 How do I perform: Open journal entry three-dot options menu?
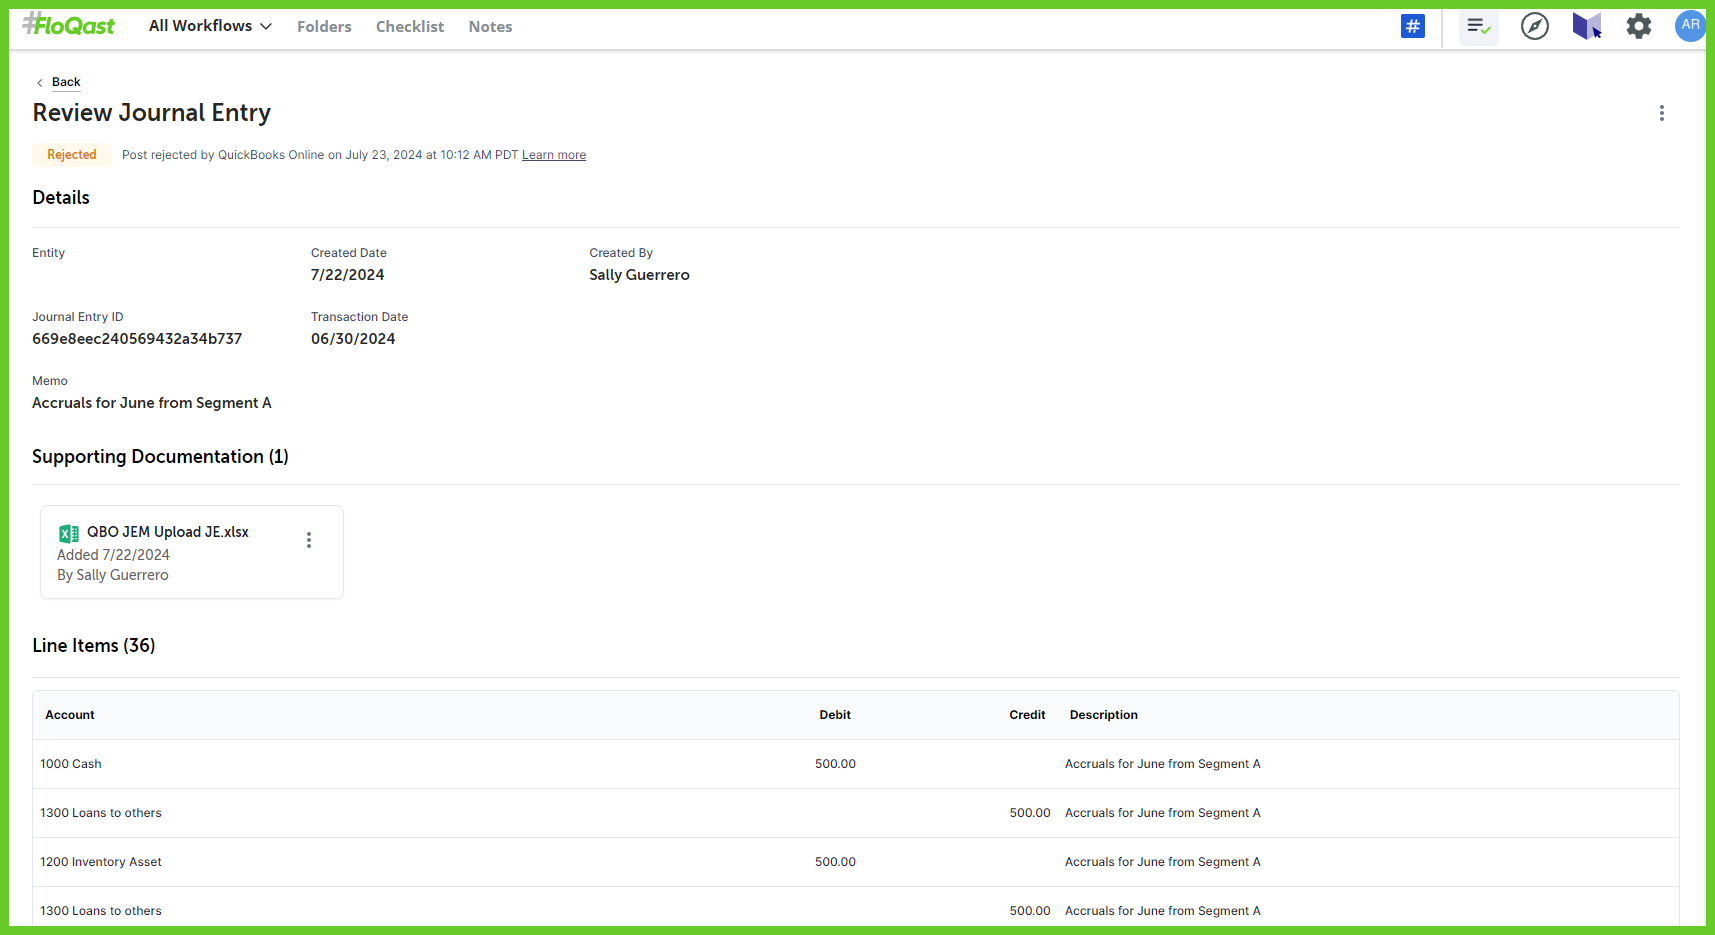(x=1661, y=113)
